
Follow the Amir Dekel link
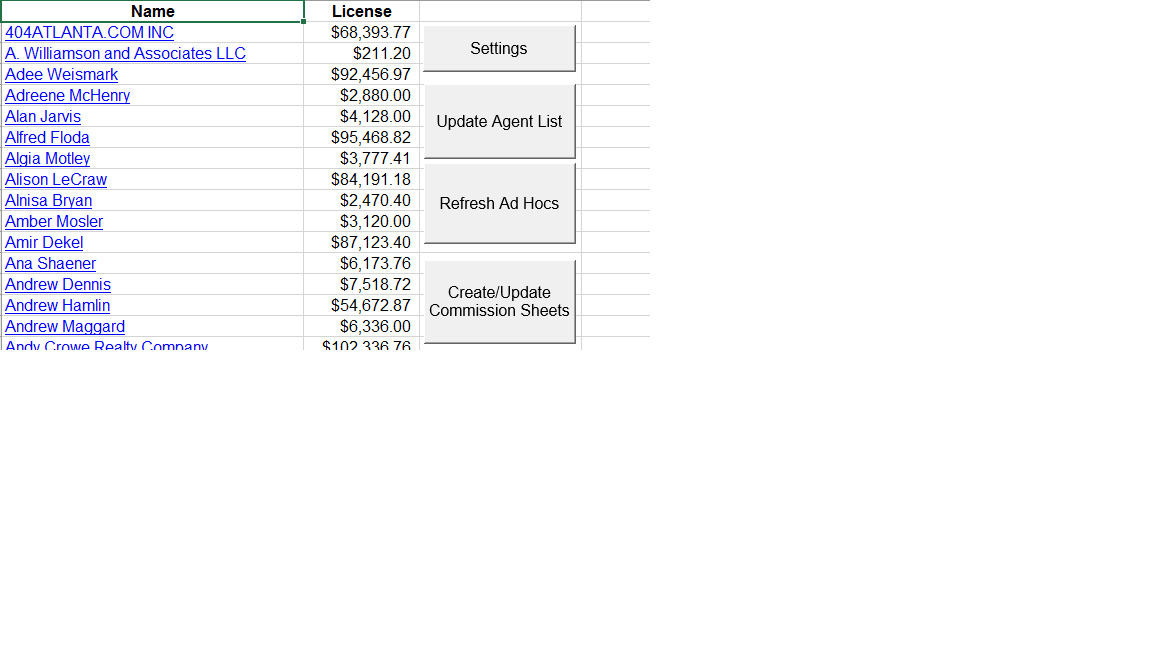tap(44, 242)
